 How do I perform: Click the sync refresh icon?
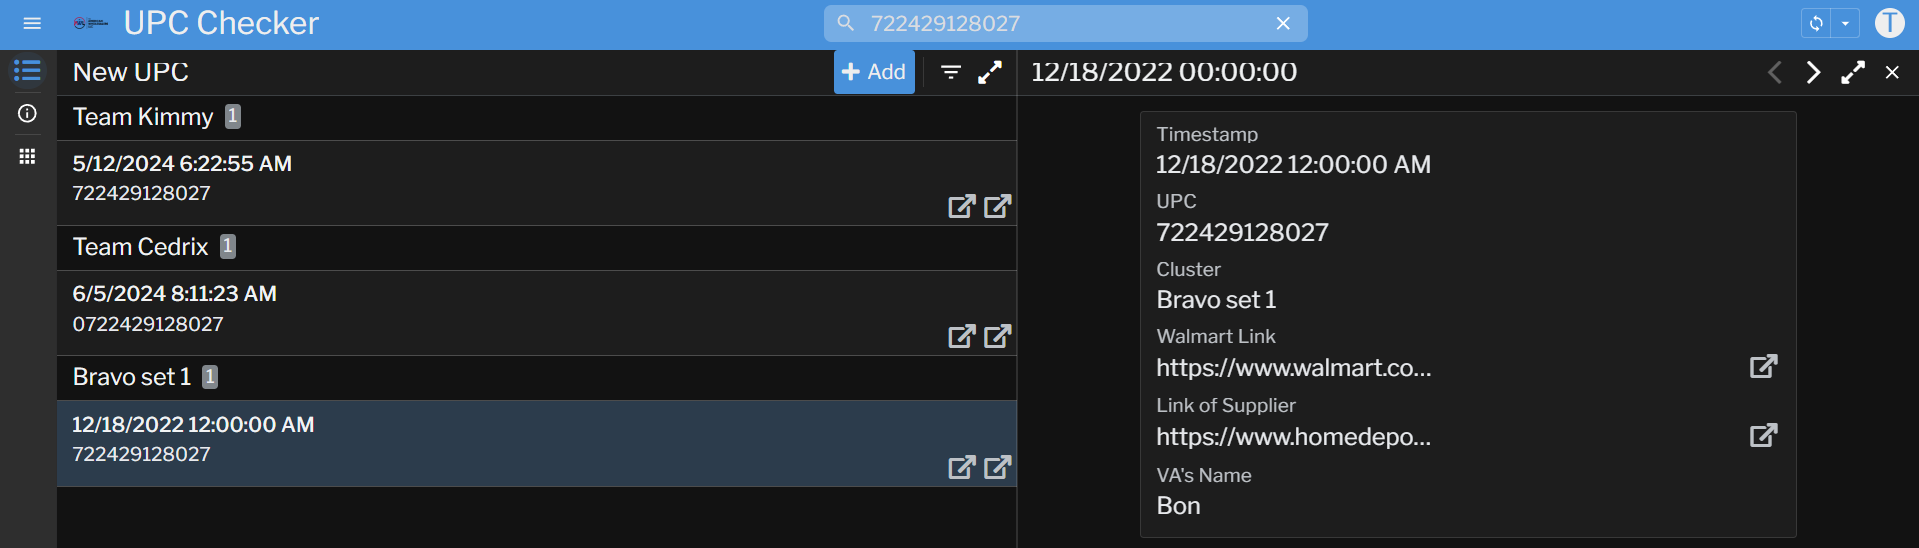(1816, 23)
